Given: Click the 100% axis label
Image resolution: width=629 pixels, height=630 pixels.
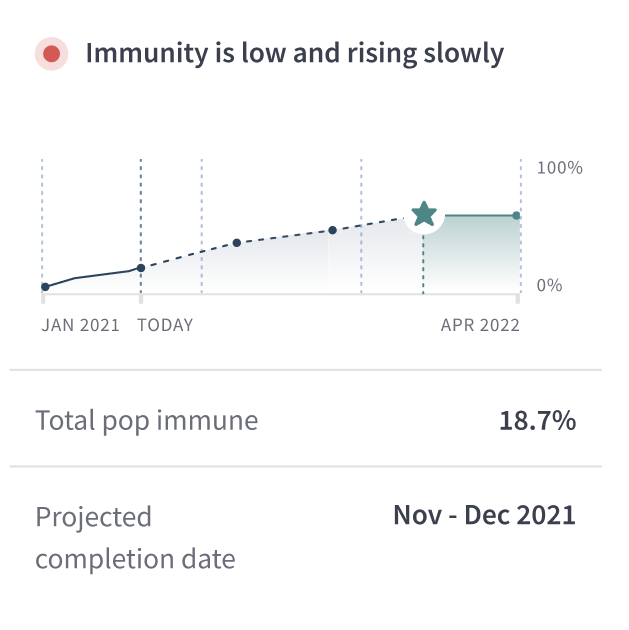Looking at the screenshot, I should (x=559, y=168).
